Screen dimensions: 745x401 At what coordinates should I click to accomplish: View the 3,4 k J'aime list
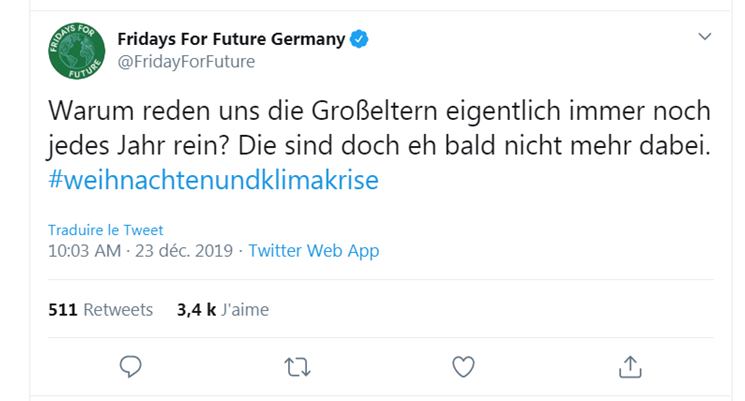pos(222,309)
